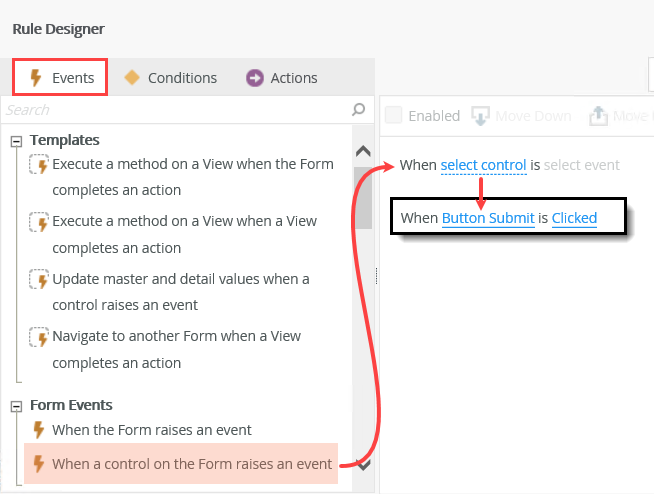The height and width of the screenshot is (494, 654).
Task: Click icon beside 'Navigate to another Form' template
Action: [39, 337]
